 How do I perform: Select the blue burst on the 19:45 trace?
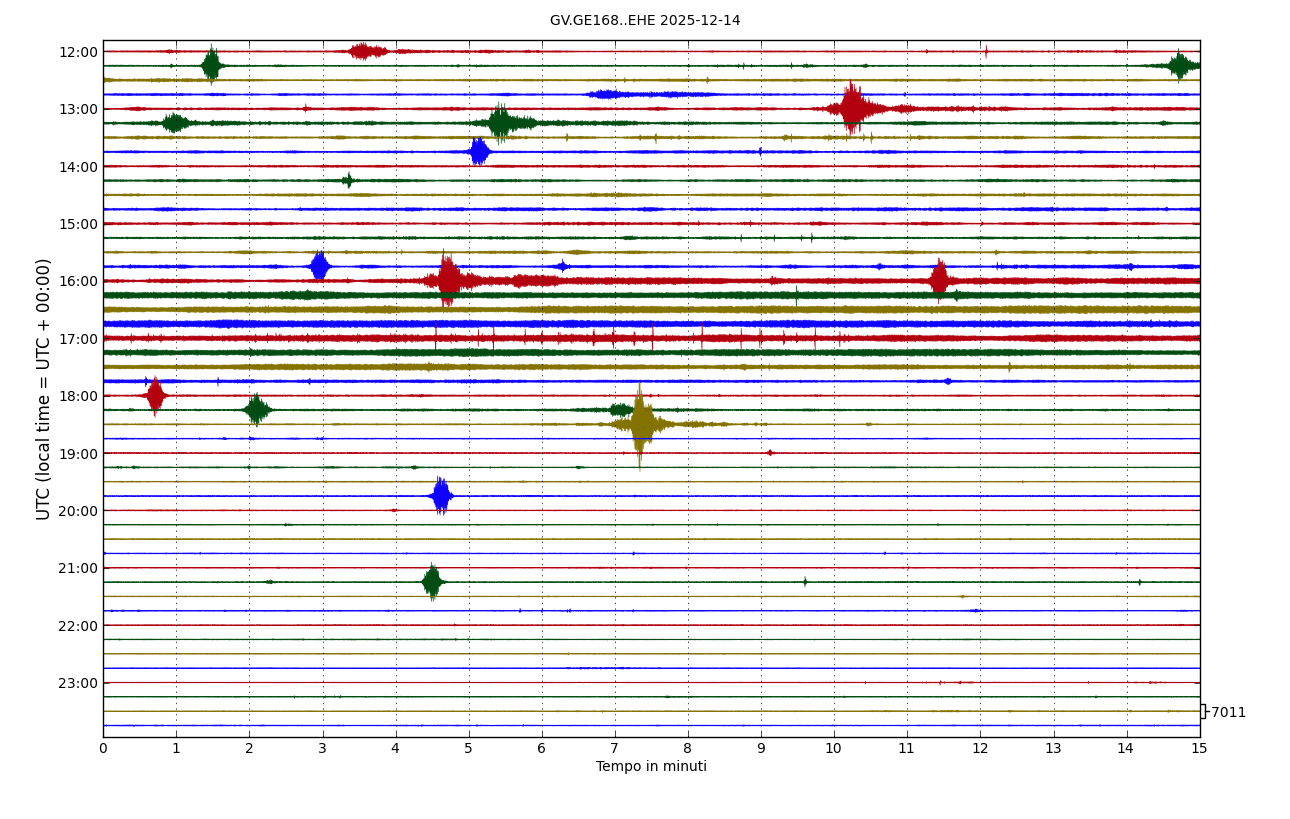(441, 496)
